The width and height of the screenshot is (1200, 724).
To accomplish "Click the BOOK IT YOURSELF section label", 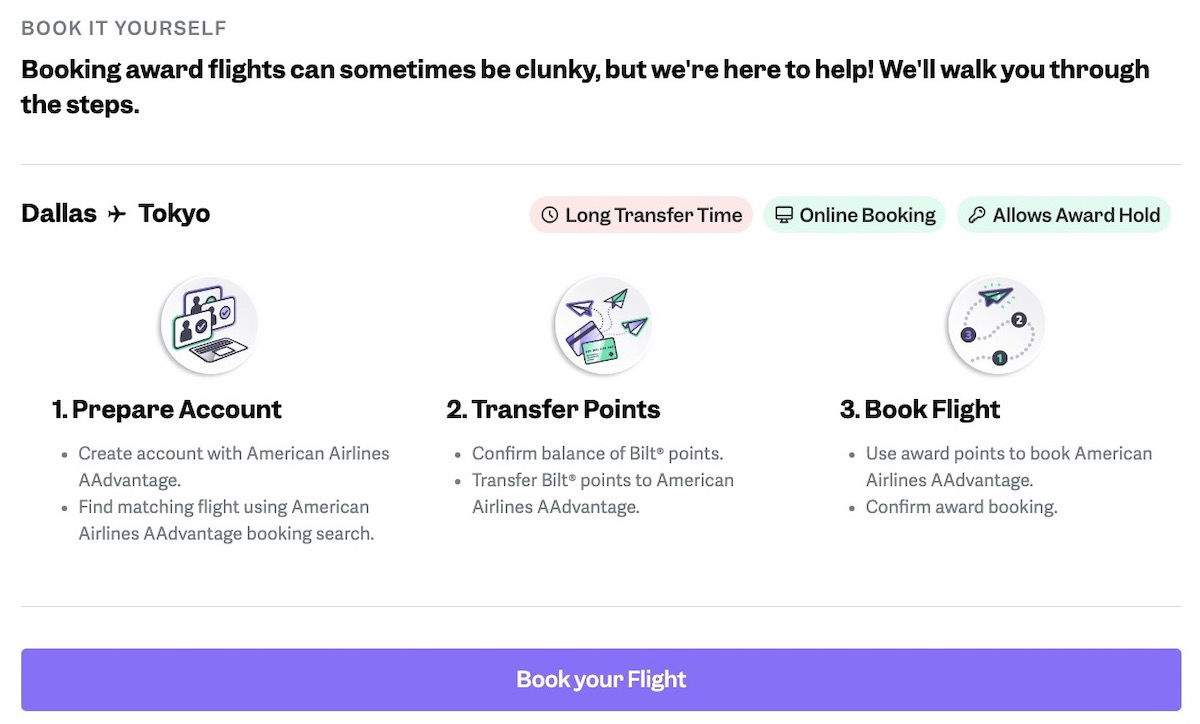I will click(x=124, y=28).
